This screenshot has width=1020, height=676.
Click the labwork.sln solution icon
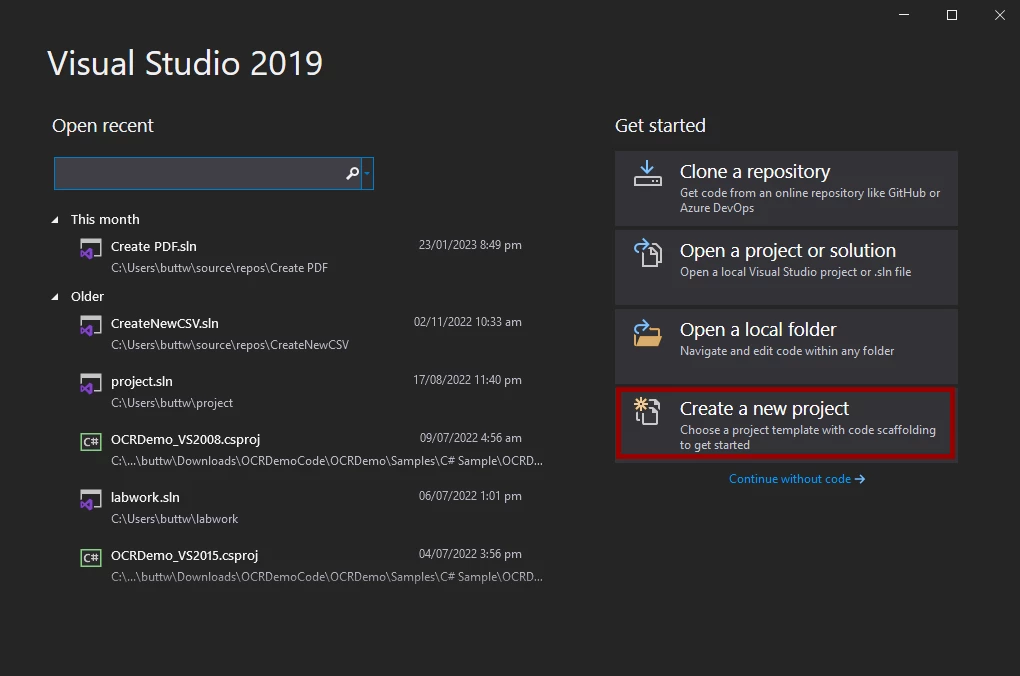coord(91,499)
